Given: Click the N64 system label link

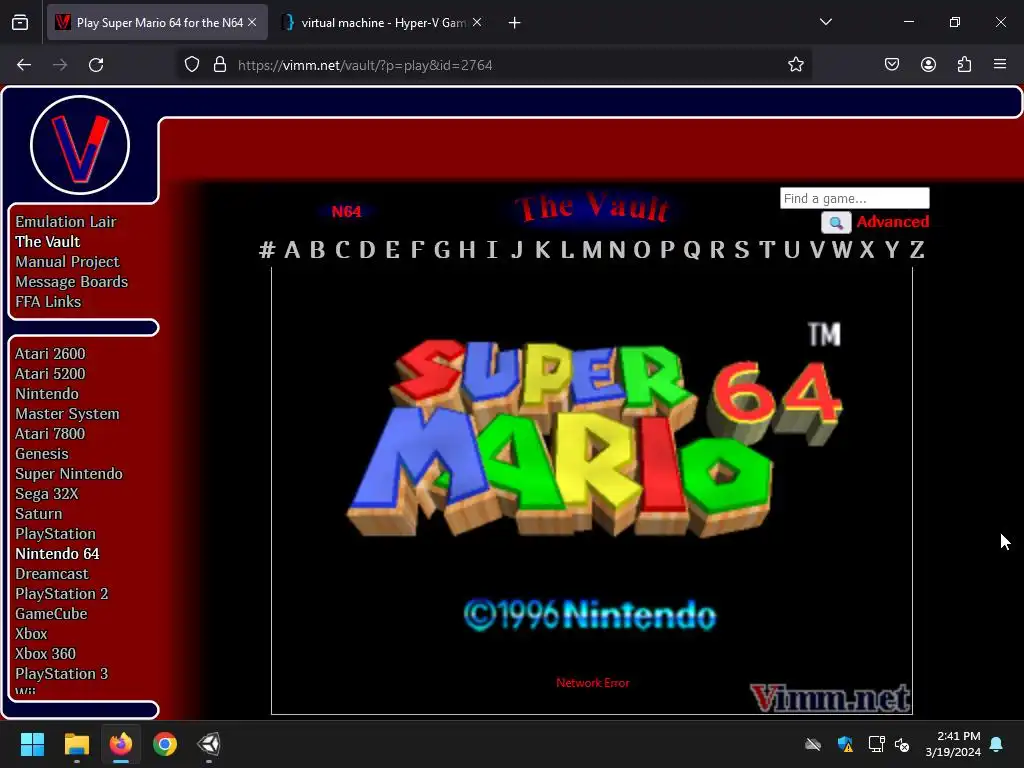Looking at the screenshot, I should [x=346, y=212].
